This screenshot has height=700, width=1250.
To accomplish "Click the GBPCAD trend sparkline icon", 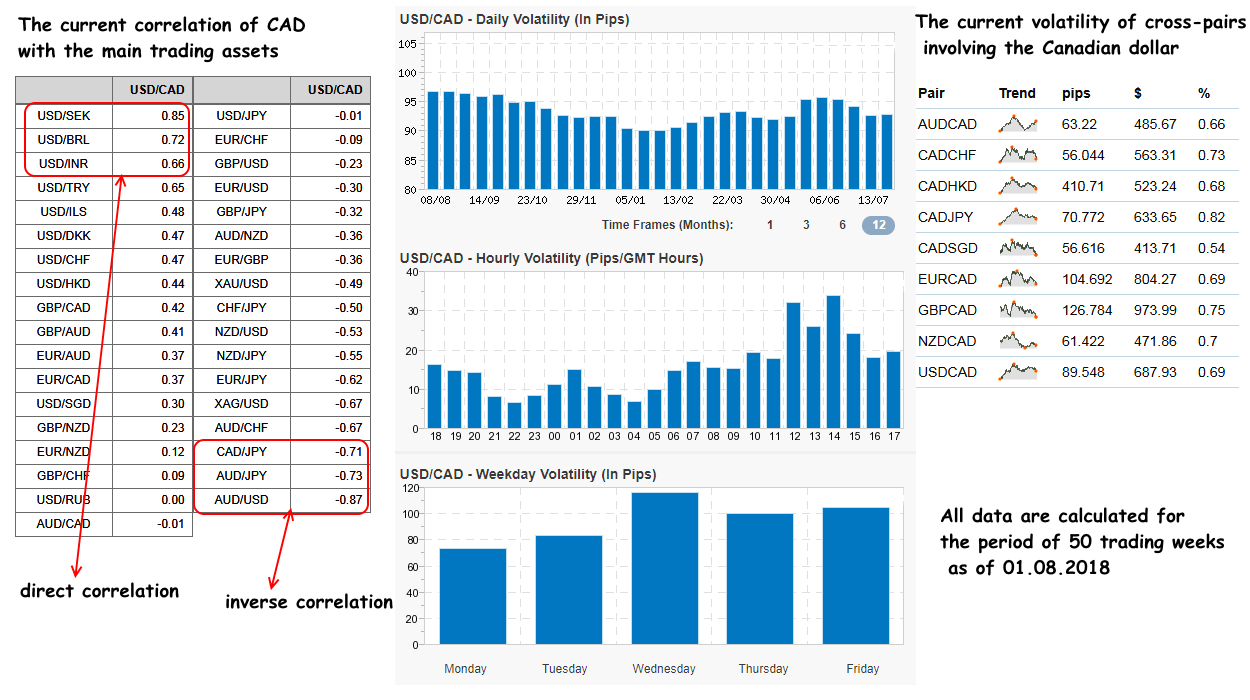I will 1019,310.
